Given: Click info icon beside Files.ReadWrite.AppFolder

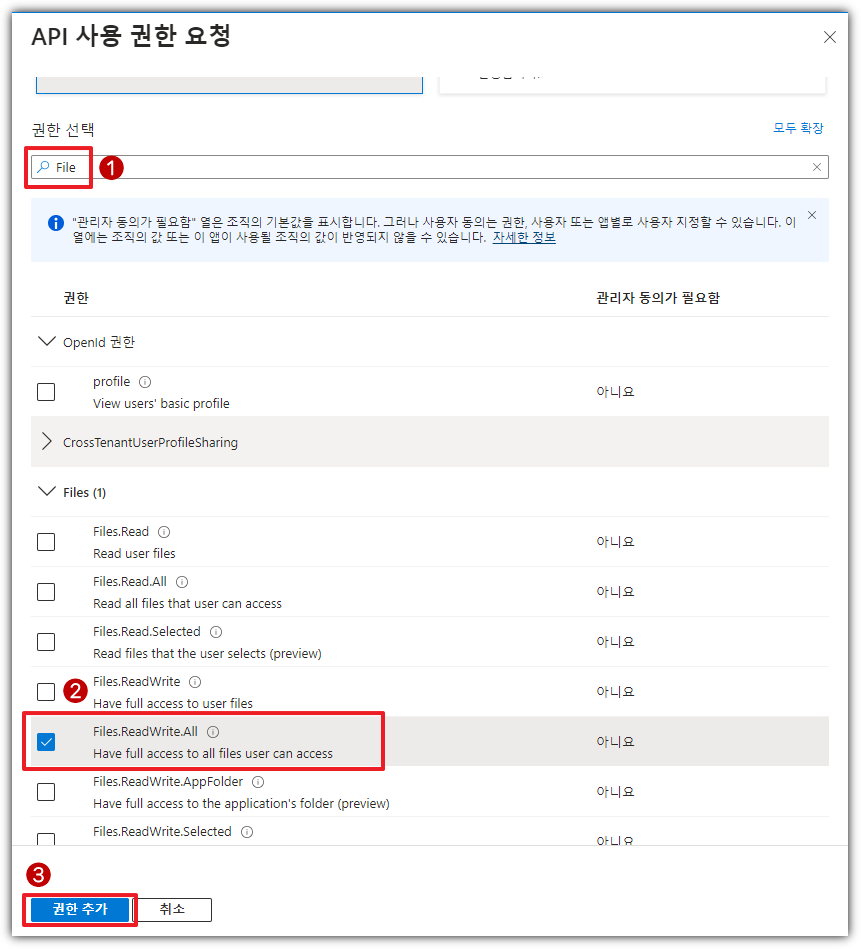Looking at the screenshot, I should point(258,782).
